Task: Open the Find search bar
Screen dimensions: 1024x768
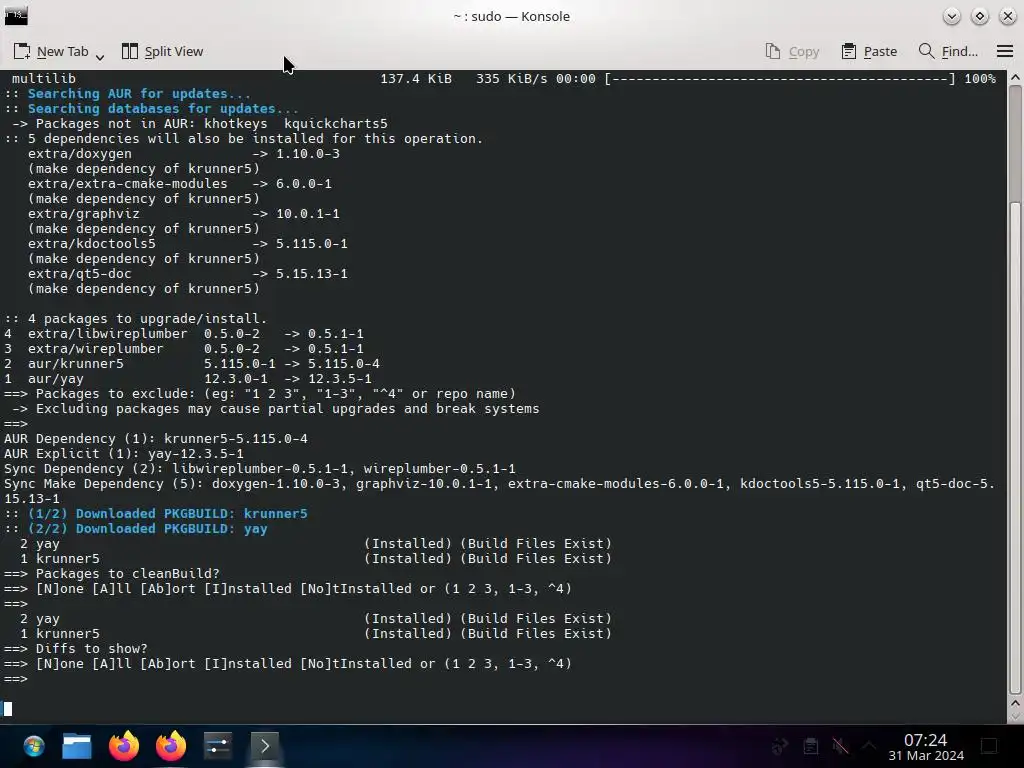Action: [948, 52]
